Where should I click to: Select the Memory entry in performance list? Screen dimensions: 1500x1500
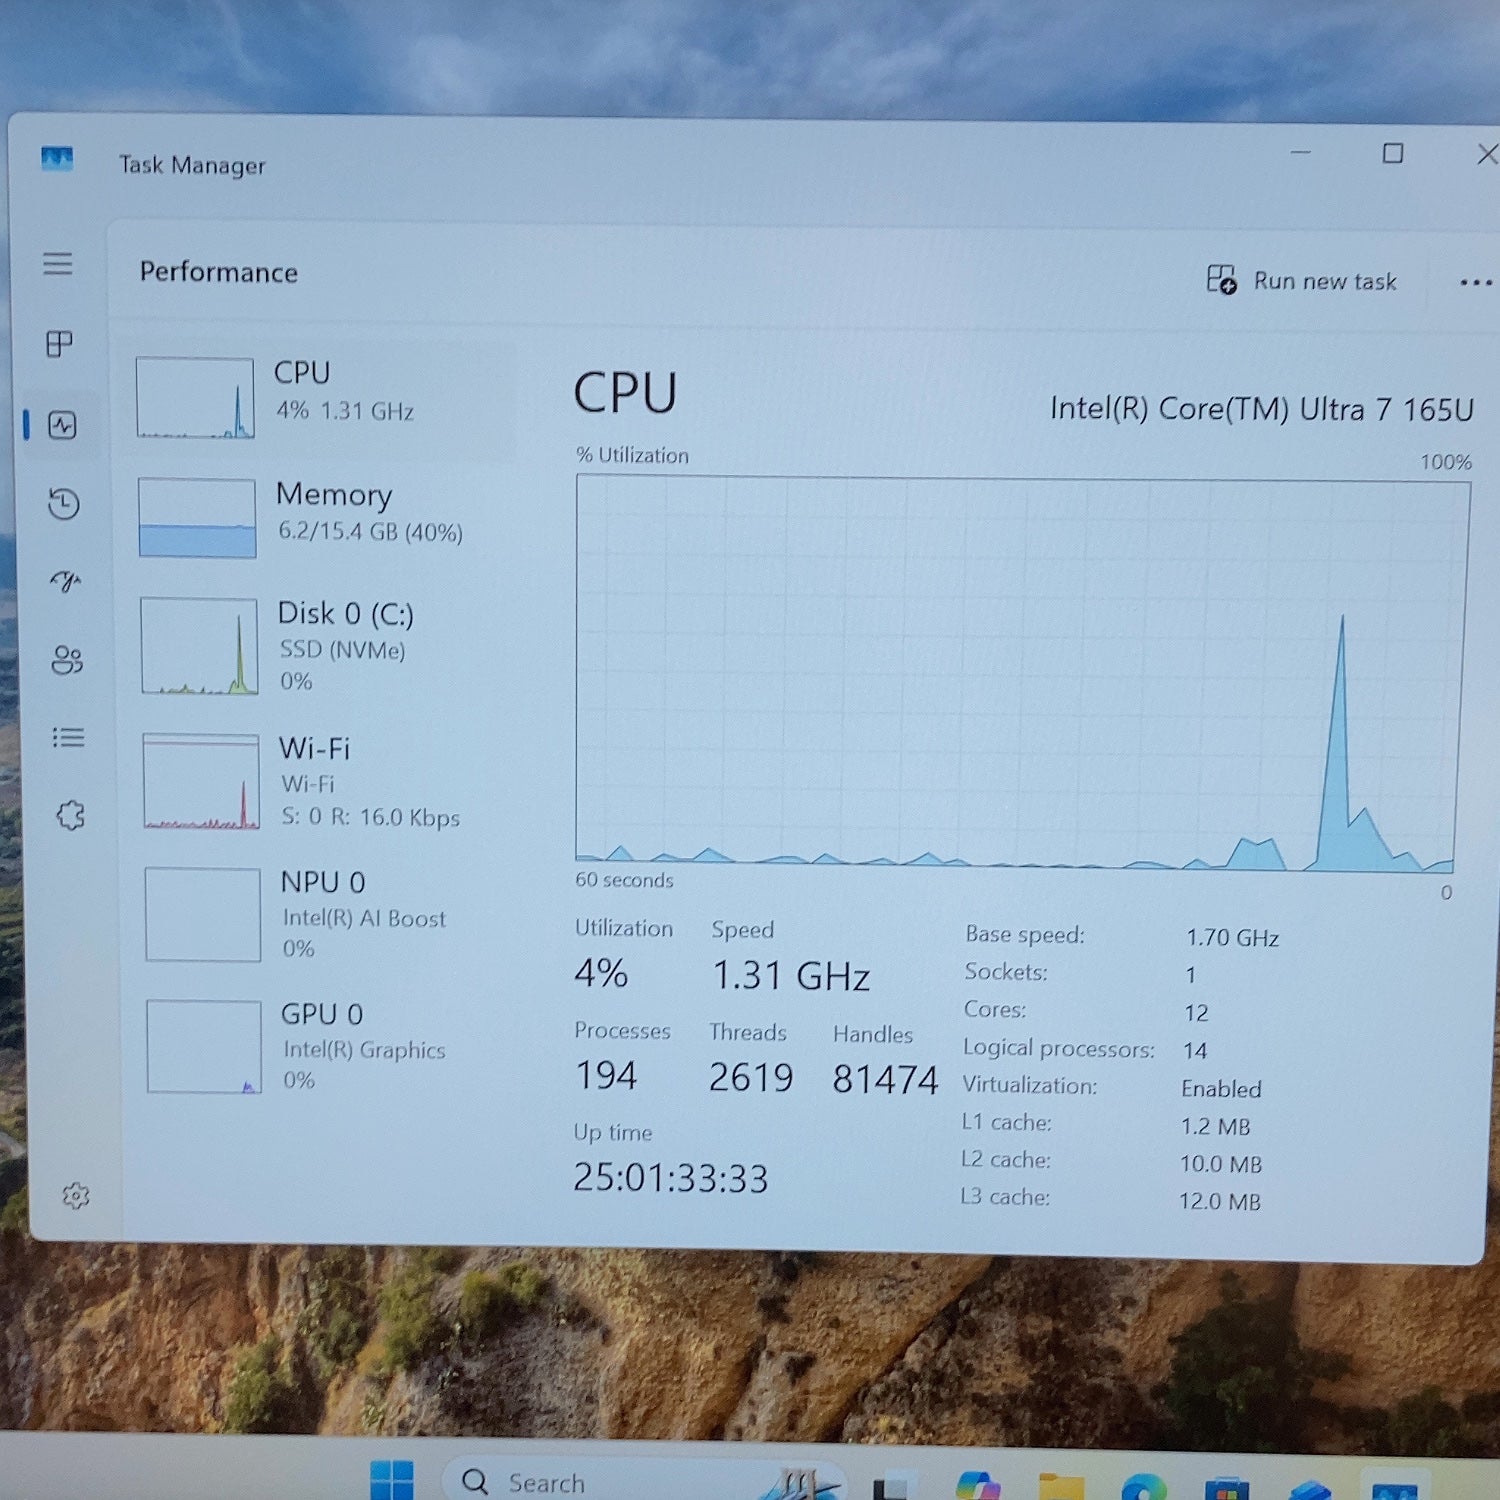coord(320,518)
